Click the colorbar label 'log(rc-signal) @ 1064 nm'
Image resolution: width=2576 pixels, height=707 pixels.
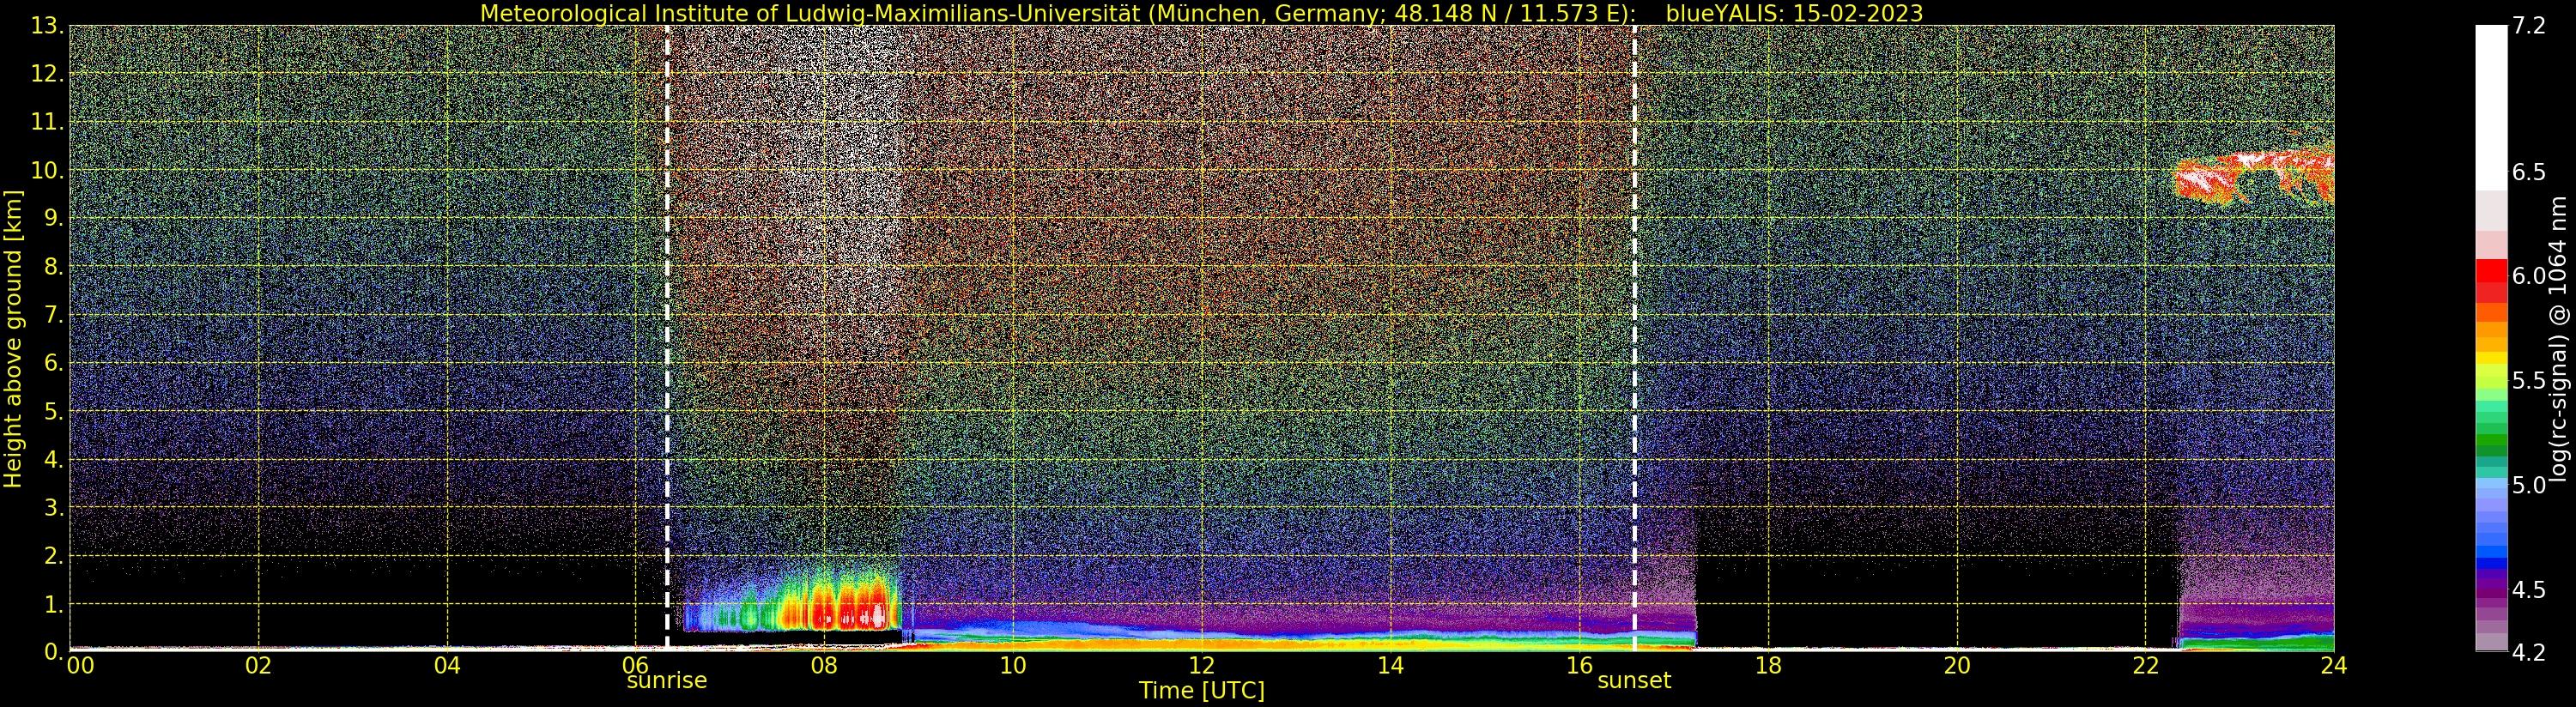coord(2559,339)
